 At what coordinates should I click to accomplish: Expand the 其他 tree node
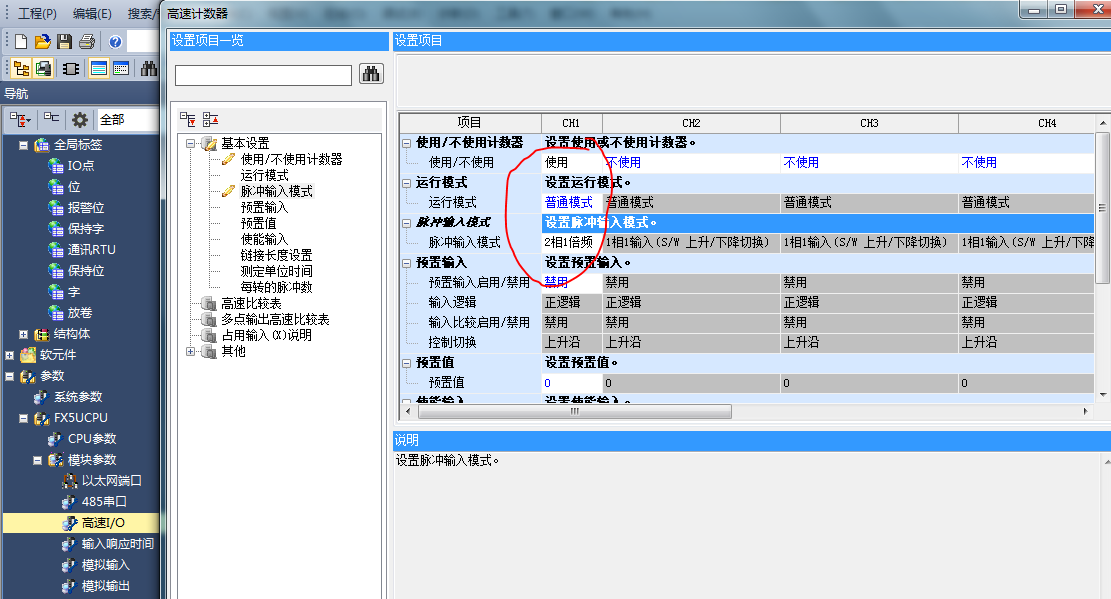189,352
